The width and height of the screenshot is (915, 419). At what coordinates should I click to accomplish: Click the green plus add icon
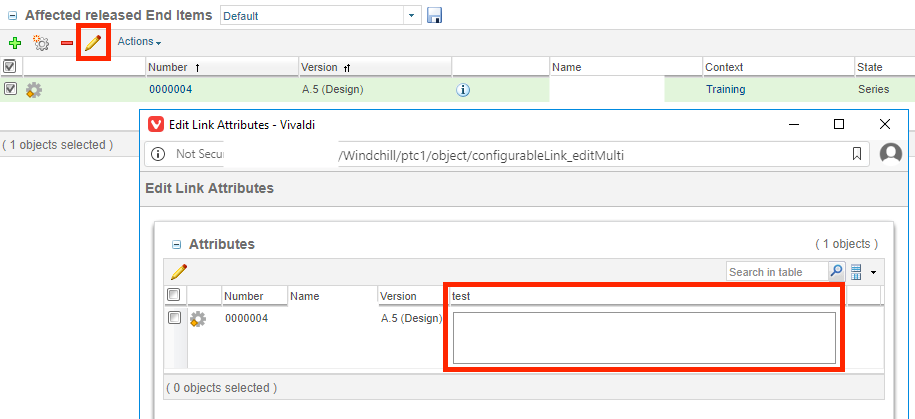coord(15,43)
